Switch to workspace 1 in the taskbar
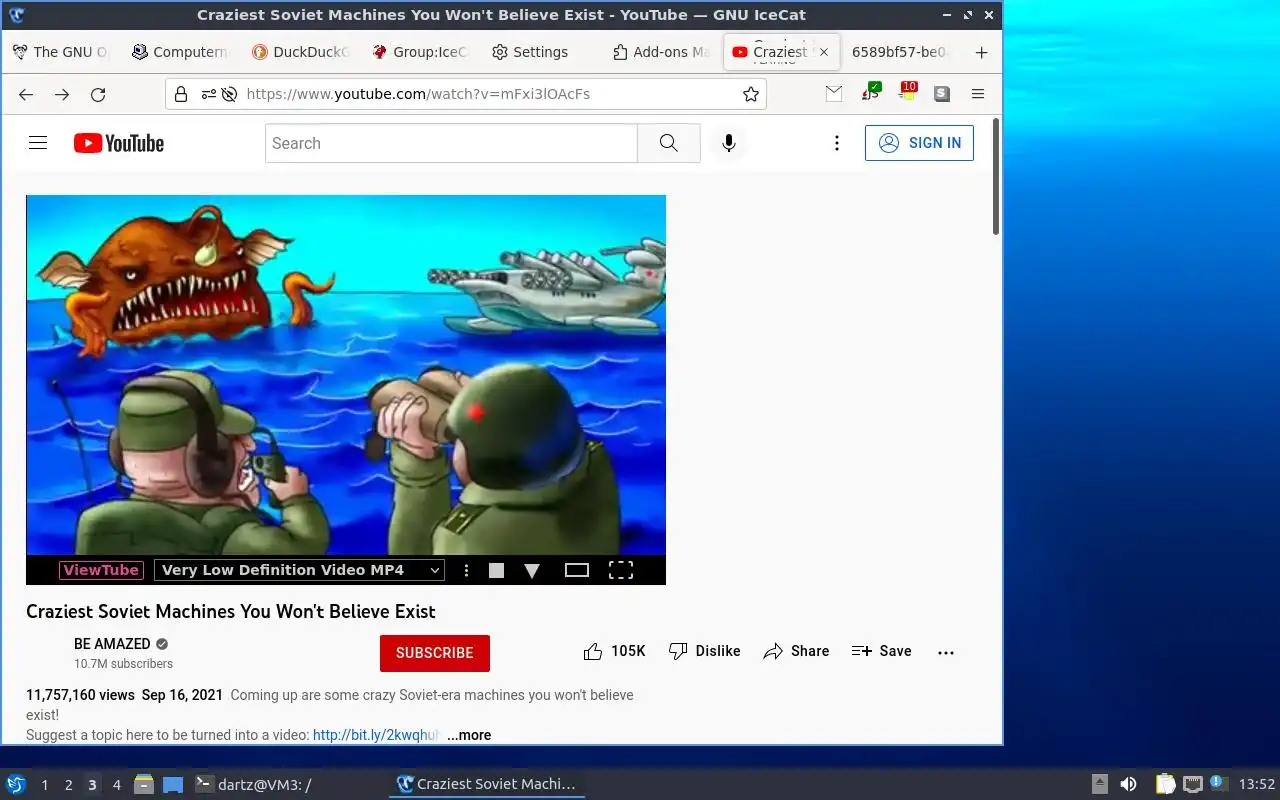The height and width of the screenshot is (800, 1280). pos(45,785)
